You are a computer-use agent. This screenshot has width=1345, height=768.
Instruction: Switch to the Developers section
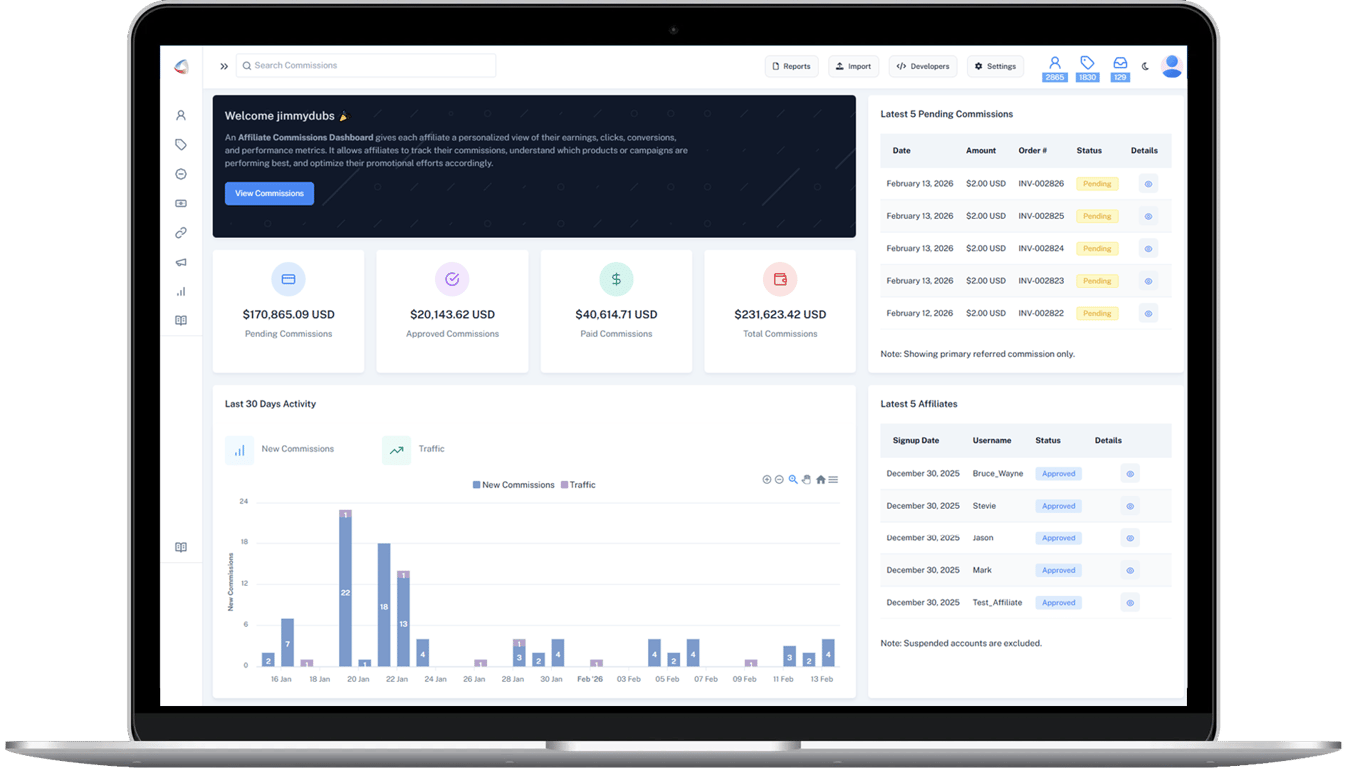922,66
